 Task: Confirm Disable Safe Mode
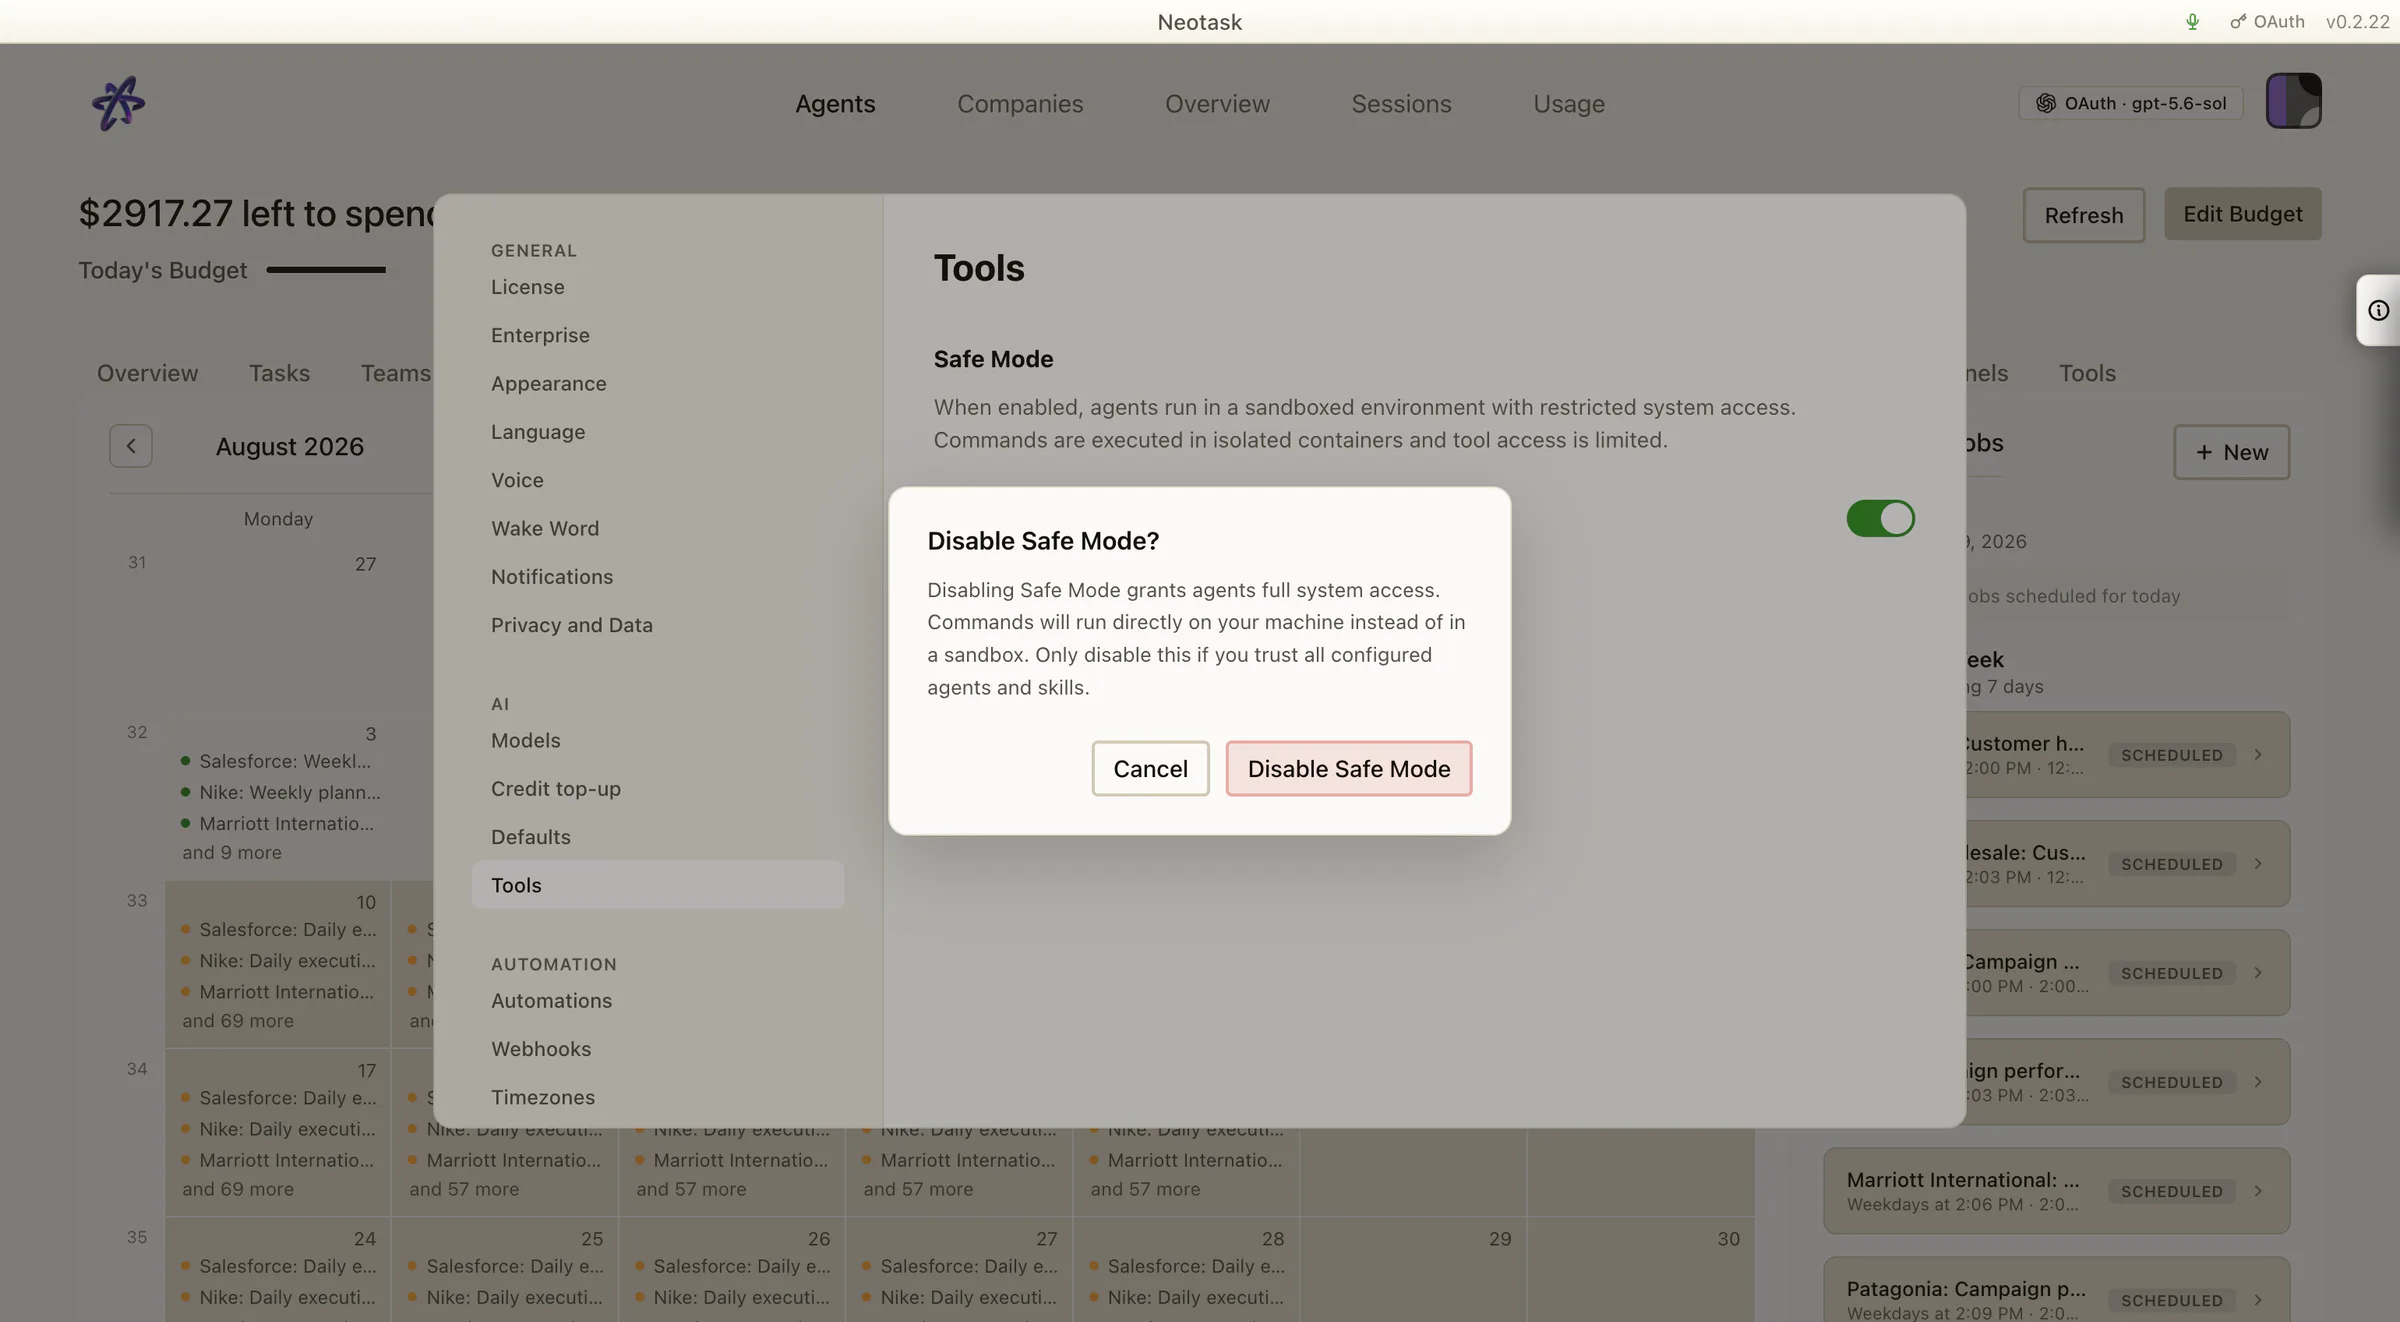[1348, 768]
